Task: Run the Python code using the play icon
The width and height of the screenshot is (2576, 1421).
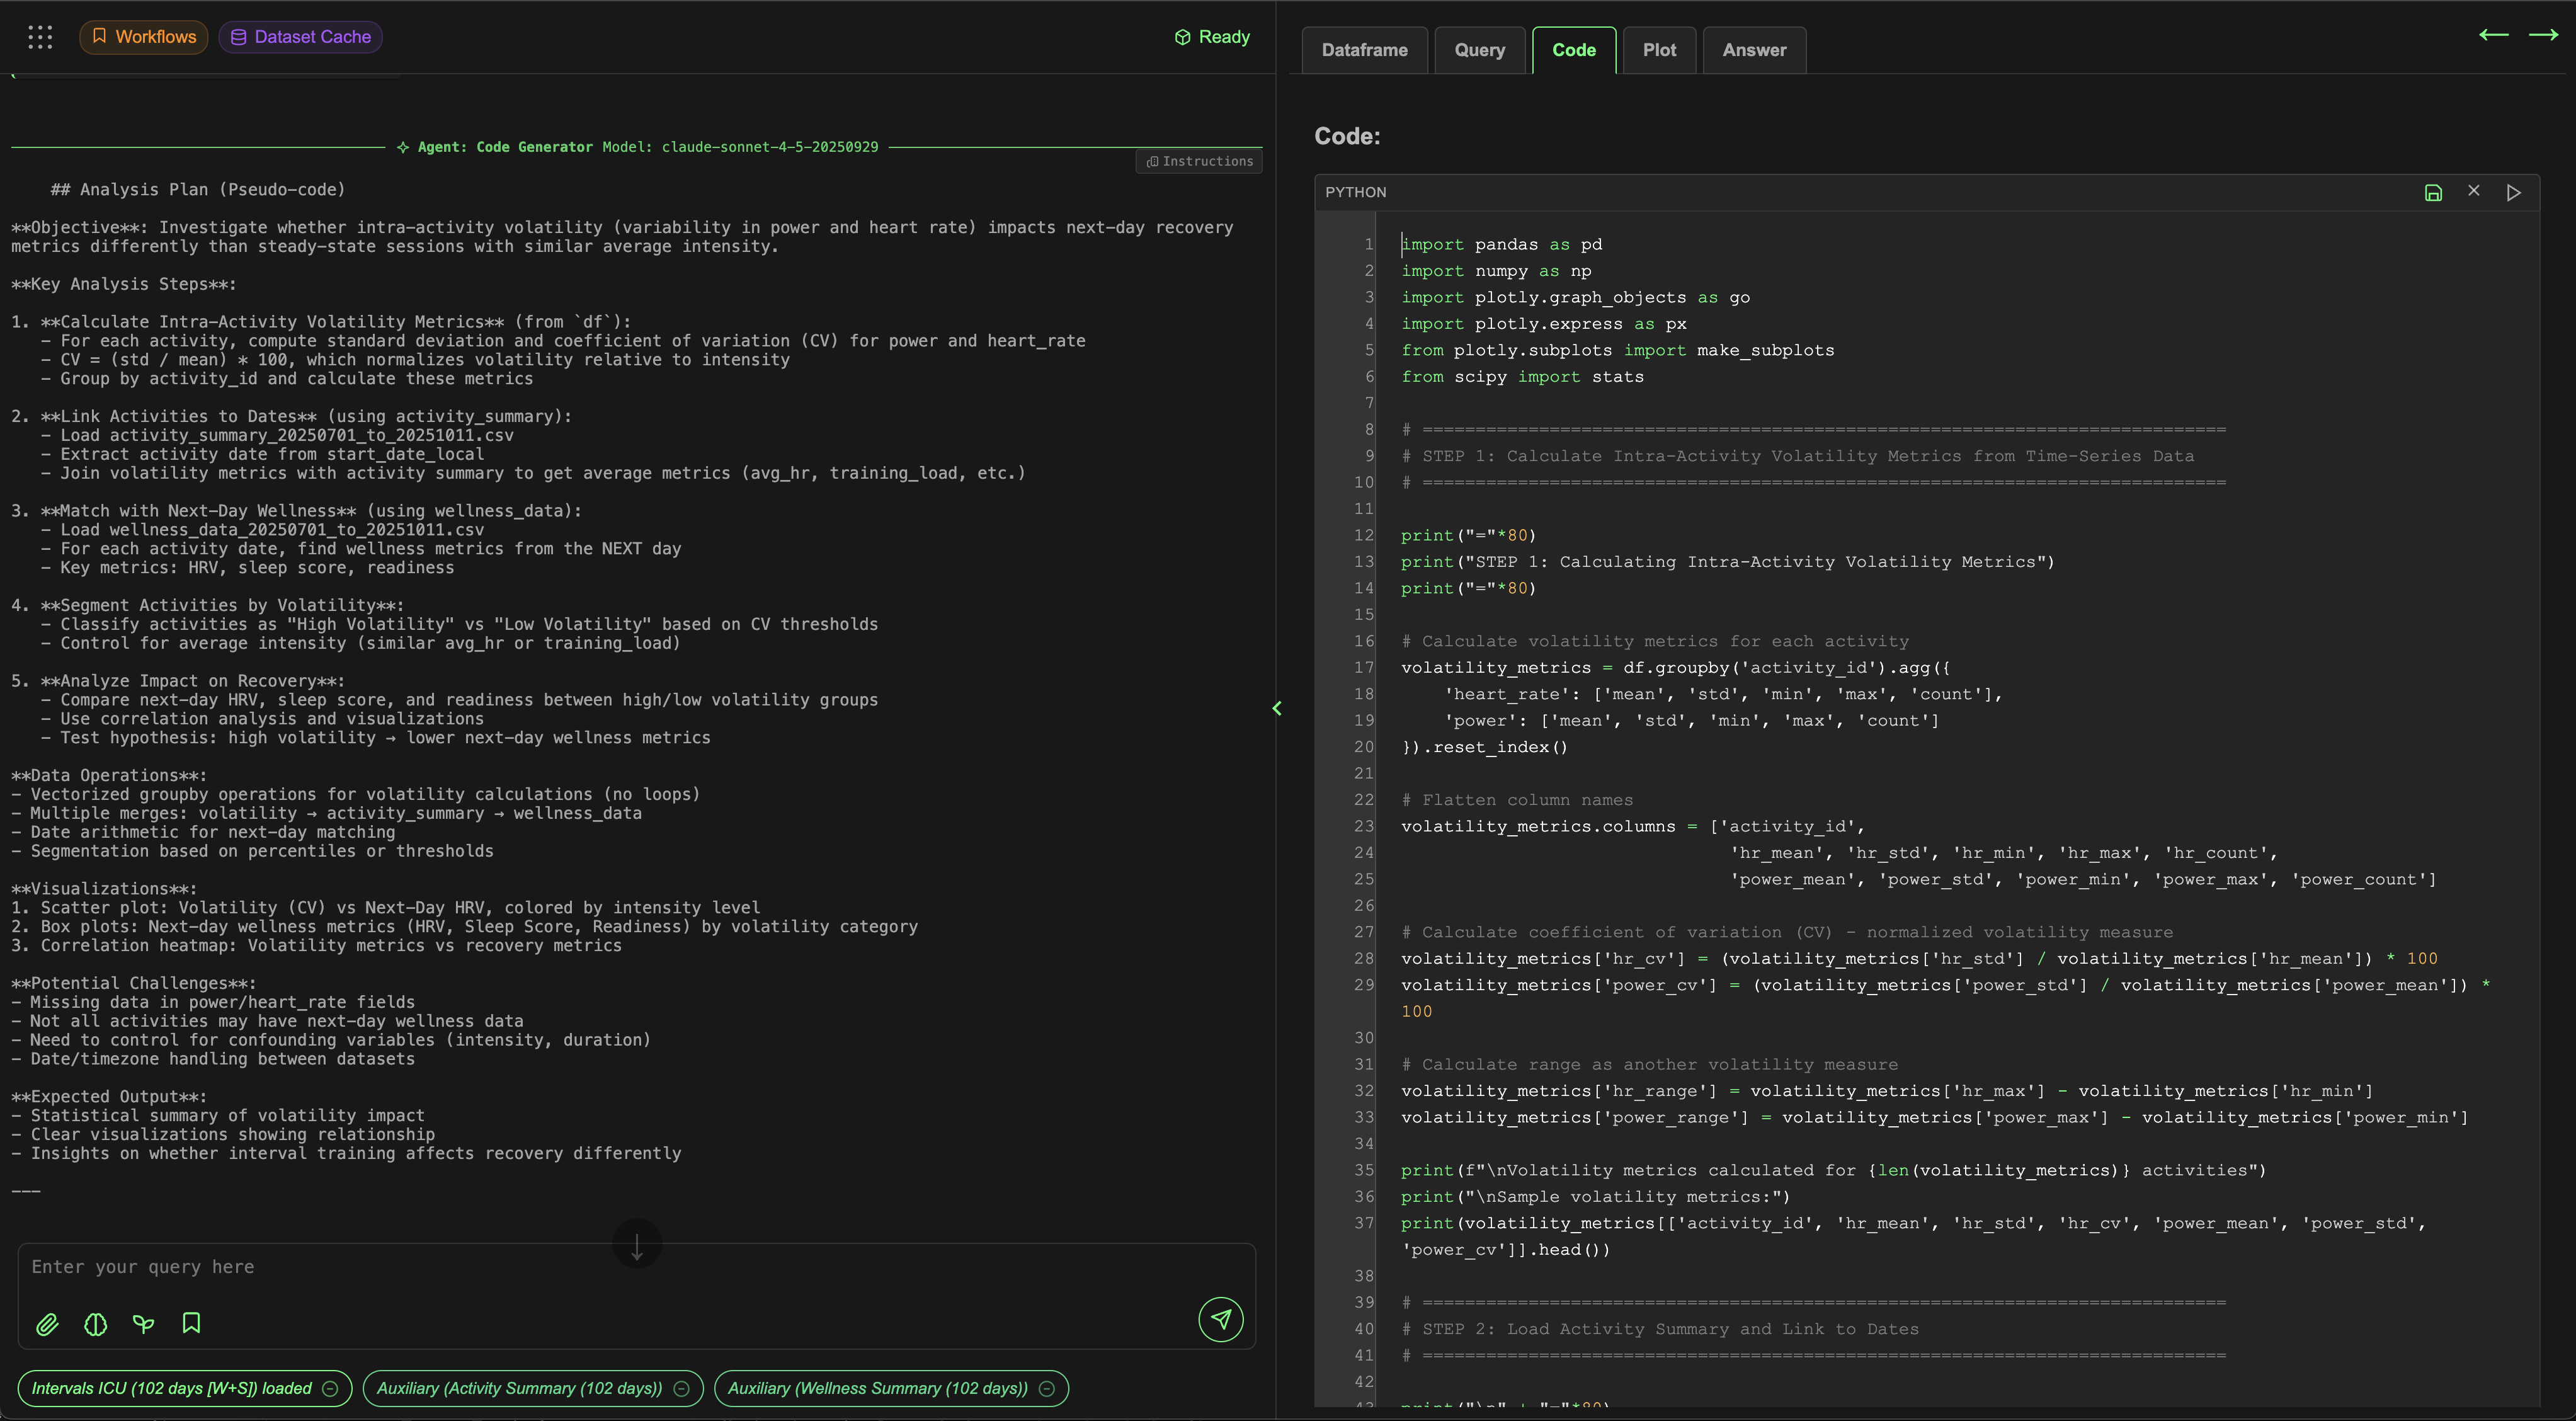Action: tap(2514, 192)
